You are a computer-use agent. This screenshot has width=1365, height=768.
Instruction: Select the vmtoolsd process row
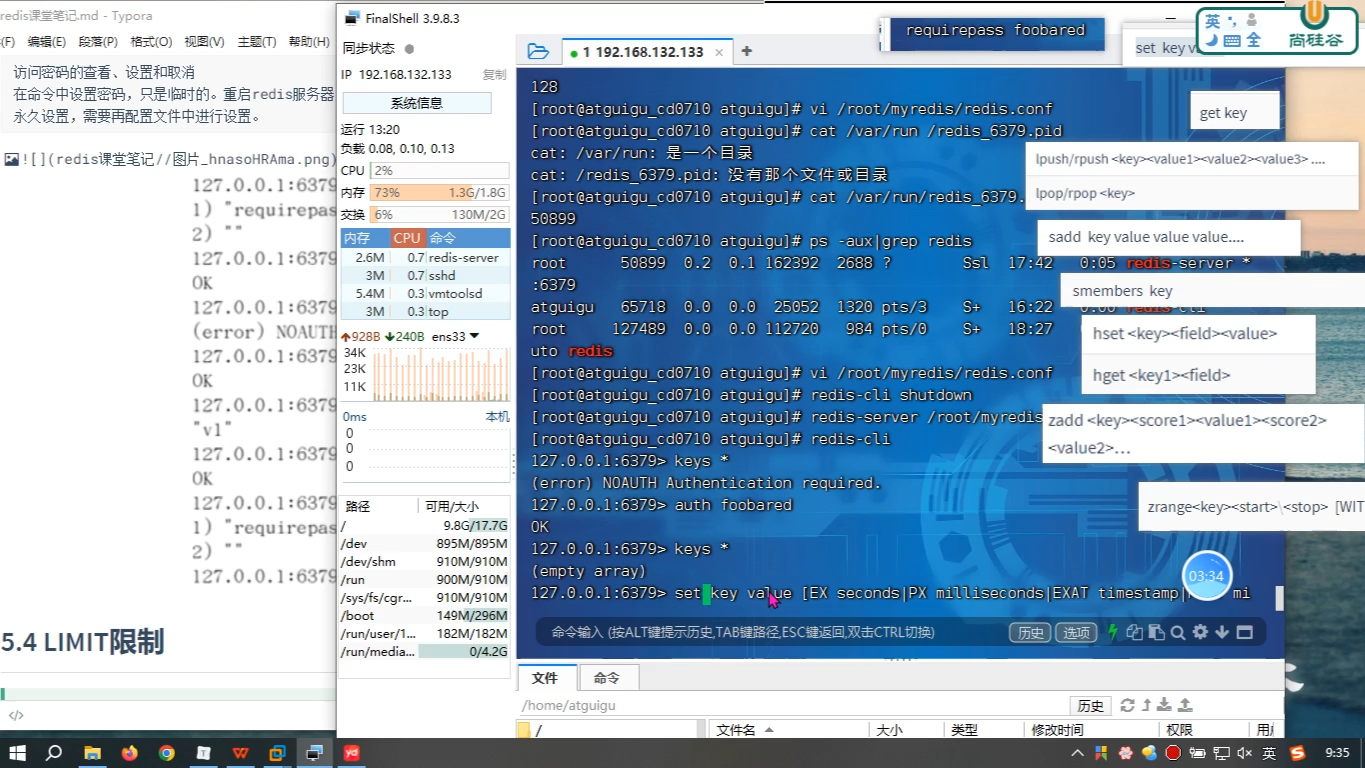[x=426, y=293]
